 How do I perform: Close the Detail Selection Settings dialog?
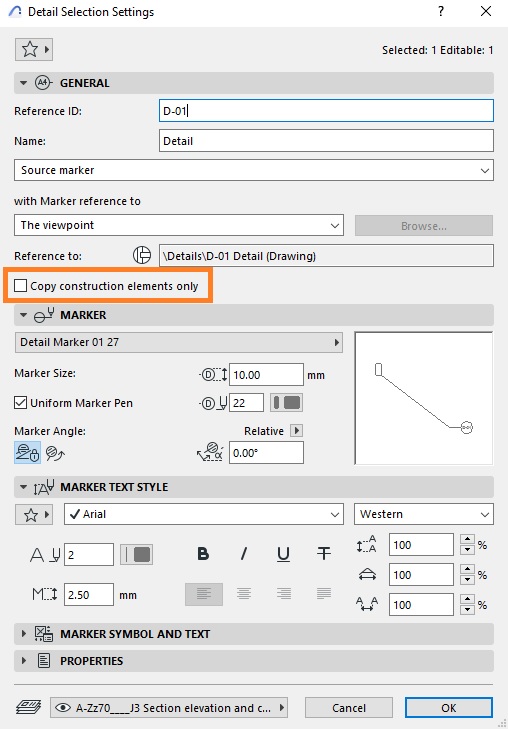point(486,11)
